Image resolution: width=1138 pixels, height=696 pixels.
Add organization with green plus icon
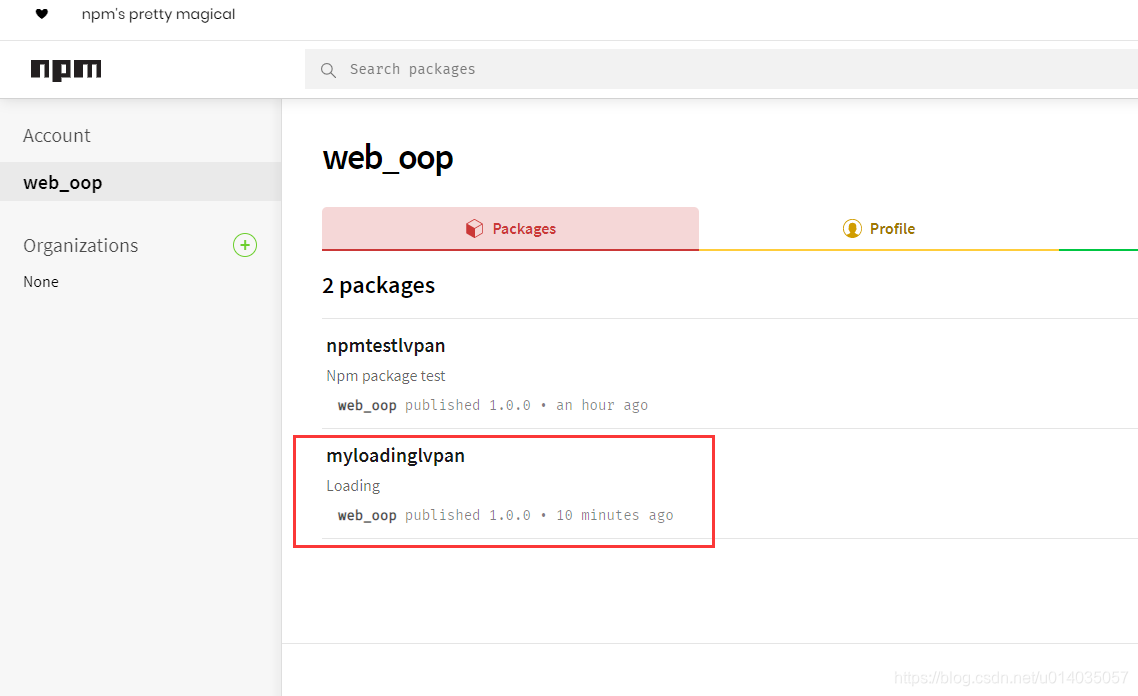click(245, 245)
